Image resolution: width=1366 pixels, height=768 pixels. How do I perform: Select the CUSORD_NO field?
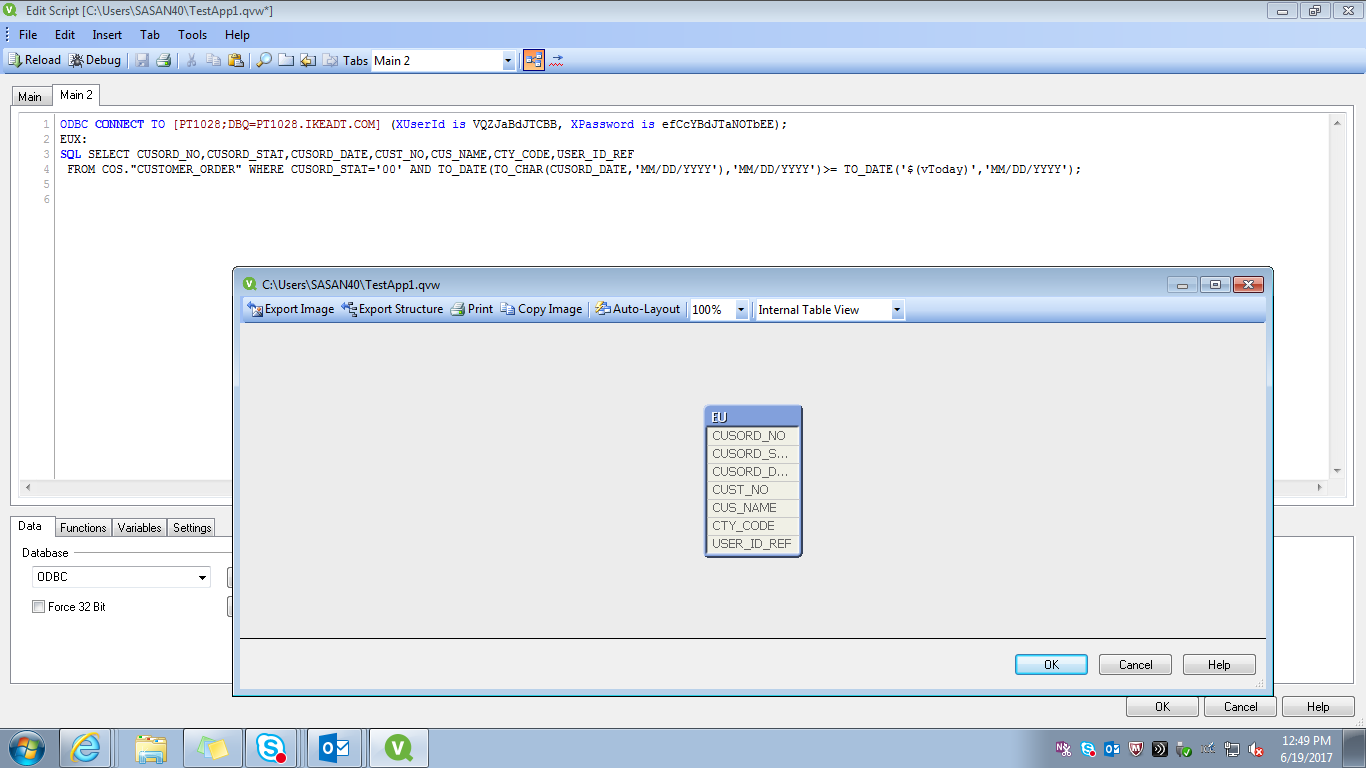(753, 436)
